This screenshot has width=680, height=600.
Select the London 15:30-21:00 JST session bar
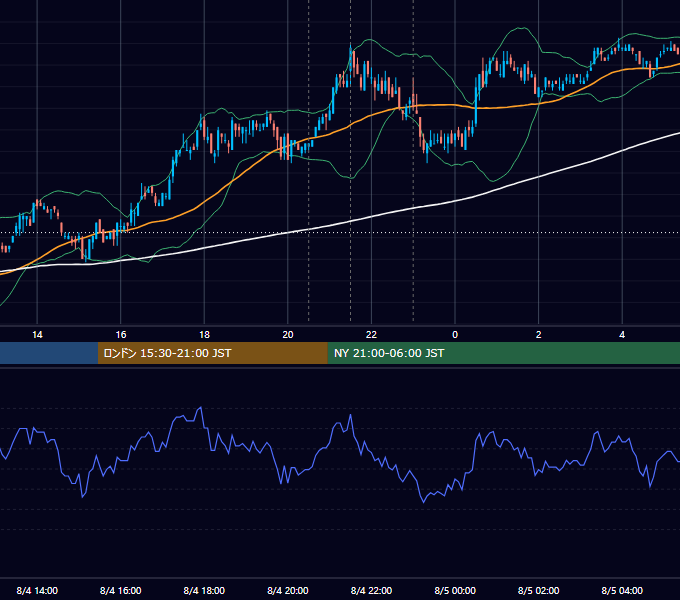(212, 353)
